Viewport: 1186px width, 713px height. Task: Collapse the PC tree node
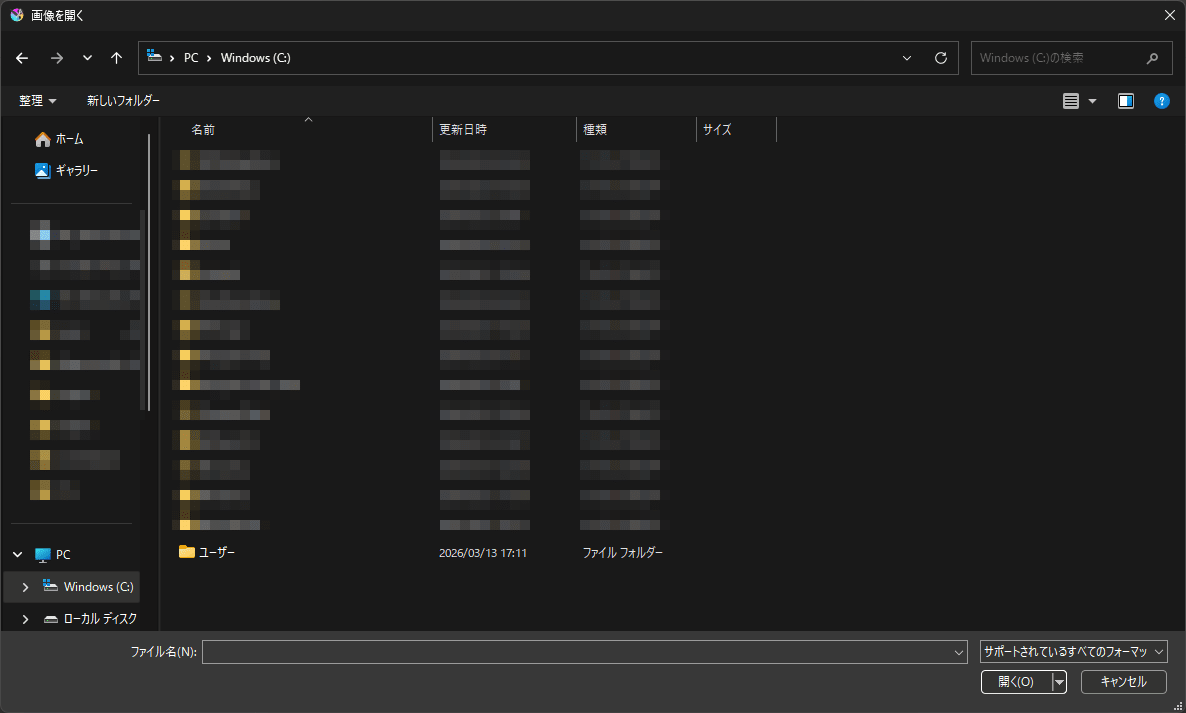coord(18,555)
